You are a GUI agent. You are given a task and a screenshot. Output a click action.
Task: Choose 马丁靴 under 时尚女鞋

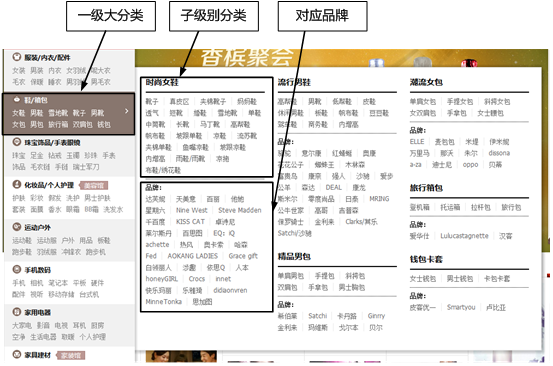[210, 124]
